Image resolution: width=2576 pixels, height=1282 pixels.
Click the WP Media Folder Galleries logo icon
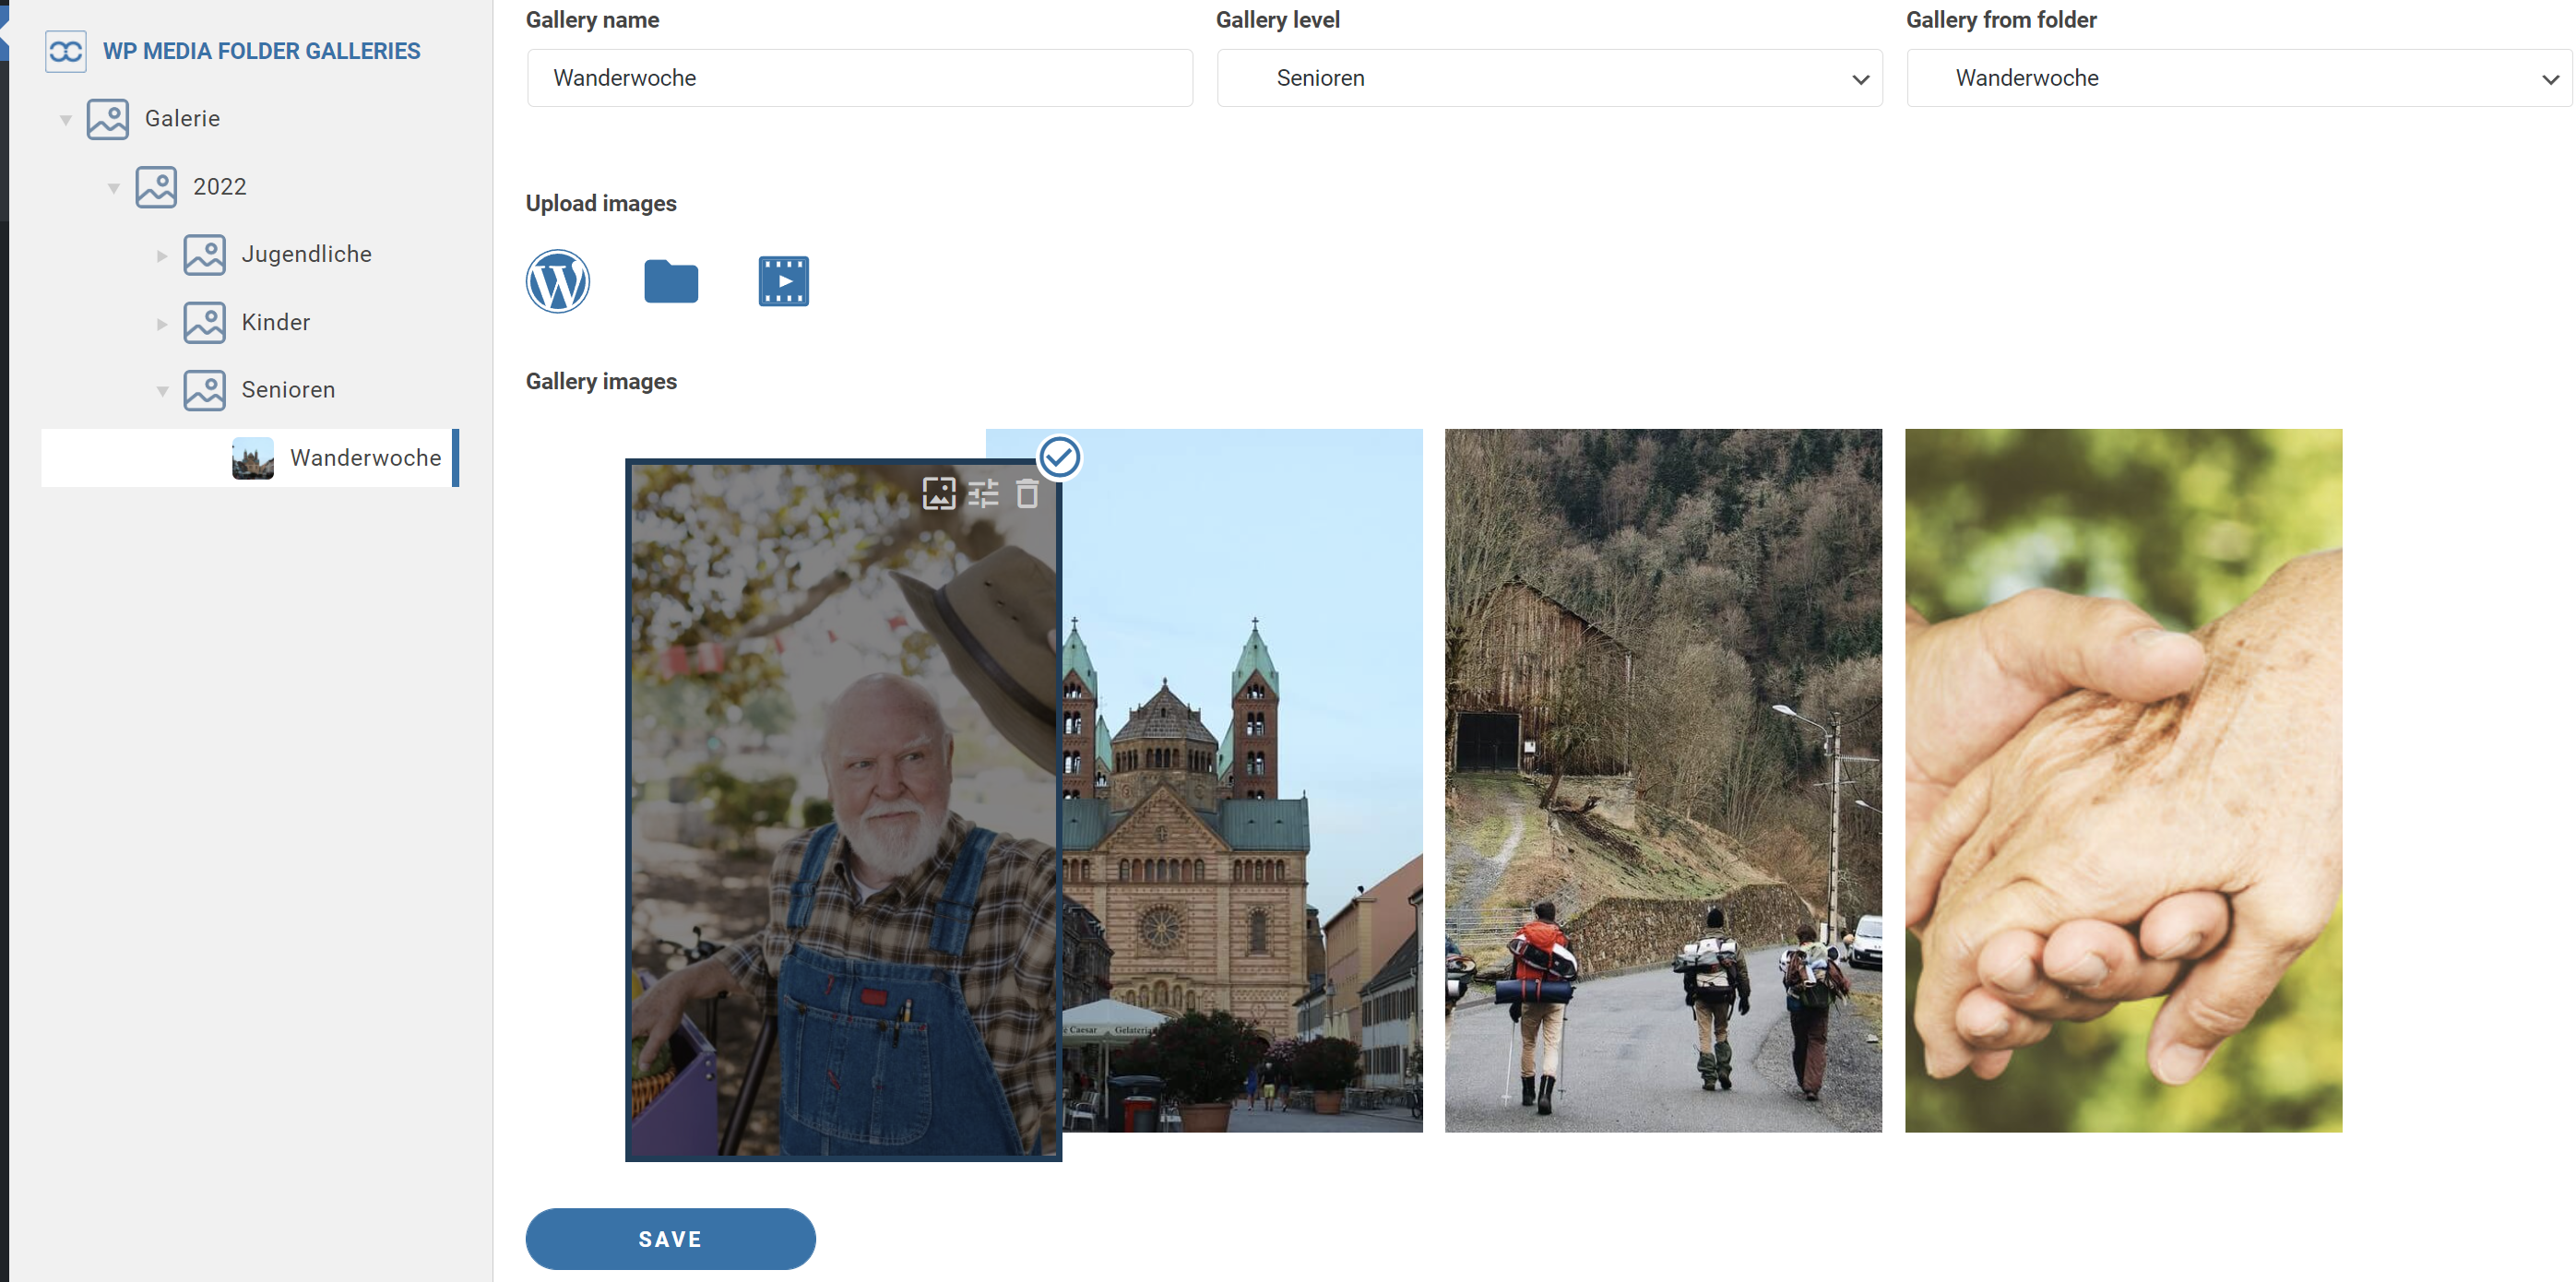pyautogui.click(x=66, y=51)
